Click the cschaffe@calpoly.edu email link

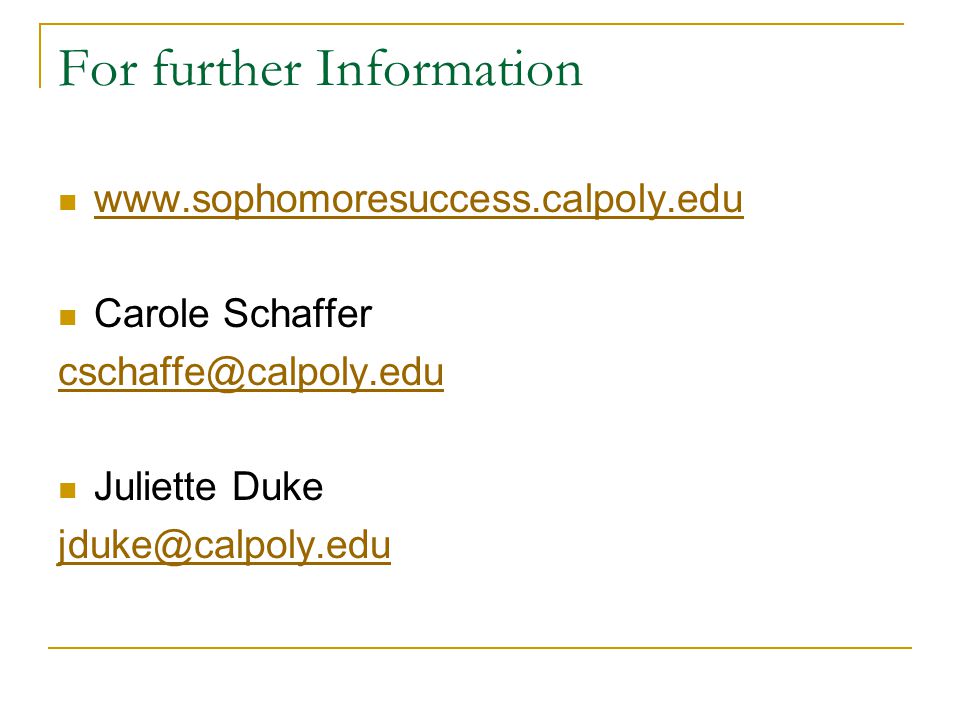click(x=251, y=372)
